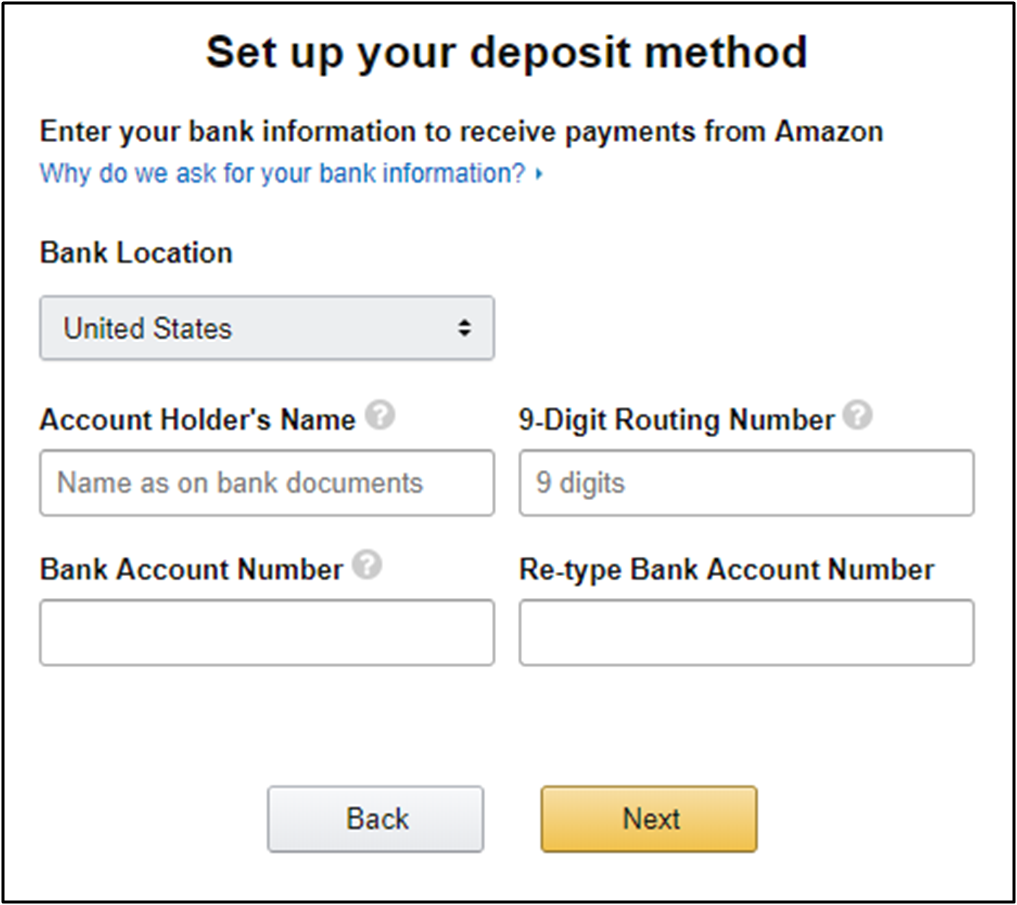Click the "Bank Location" label

[x=136, y=253]
